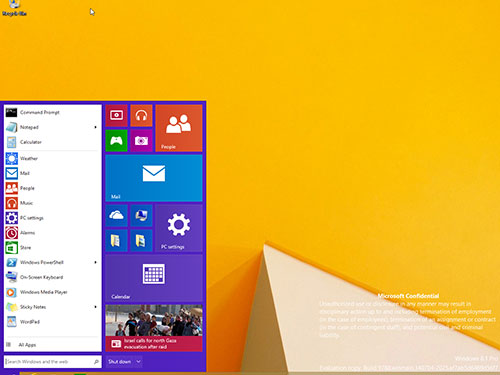Screen dimensions: 500x375
Task: Open the large People tile
Action: (179, 128)
